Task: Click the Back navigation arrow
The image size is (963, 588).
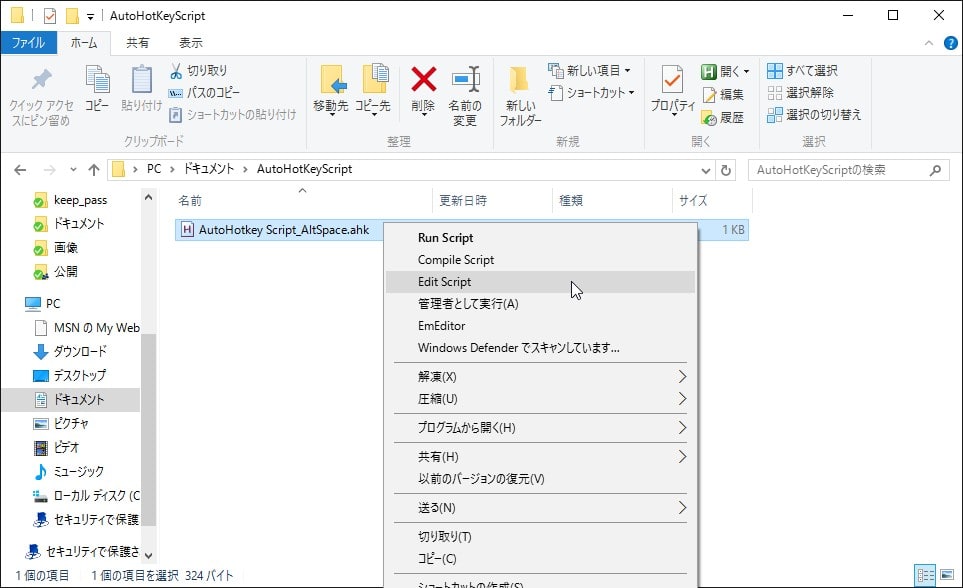Action: point(20,170)
